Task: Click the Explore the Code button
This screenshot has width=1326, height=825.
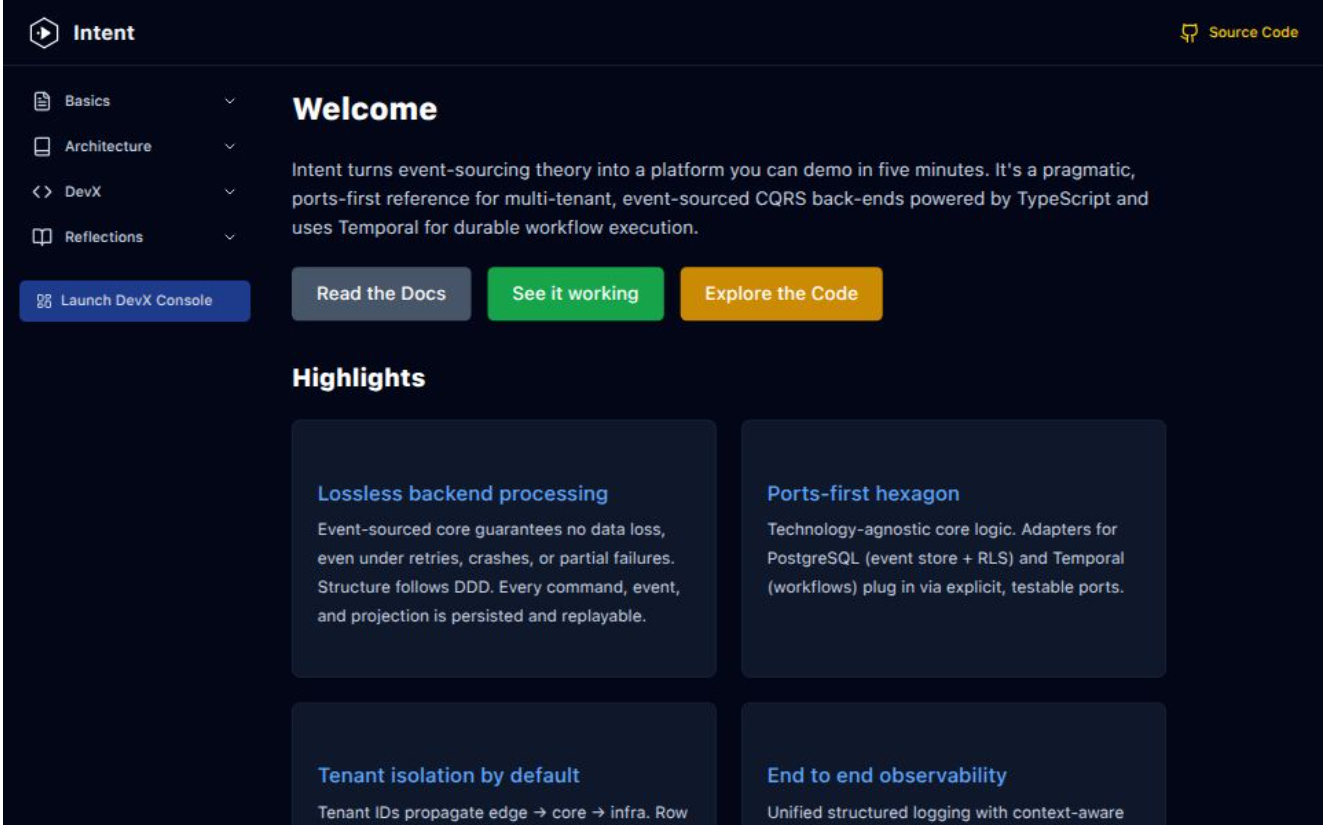Action: [x=781, y=294]
